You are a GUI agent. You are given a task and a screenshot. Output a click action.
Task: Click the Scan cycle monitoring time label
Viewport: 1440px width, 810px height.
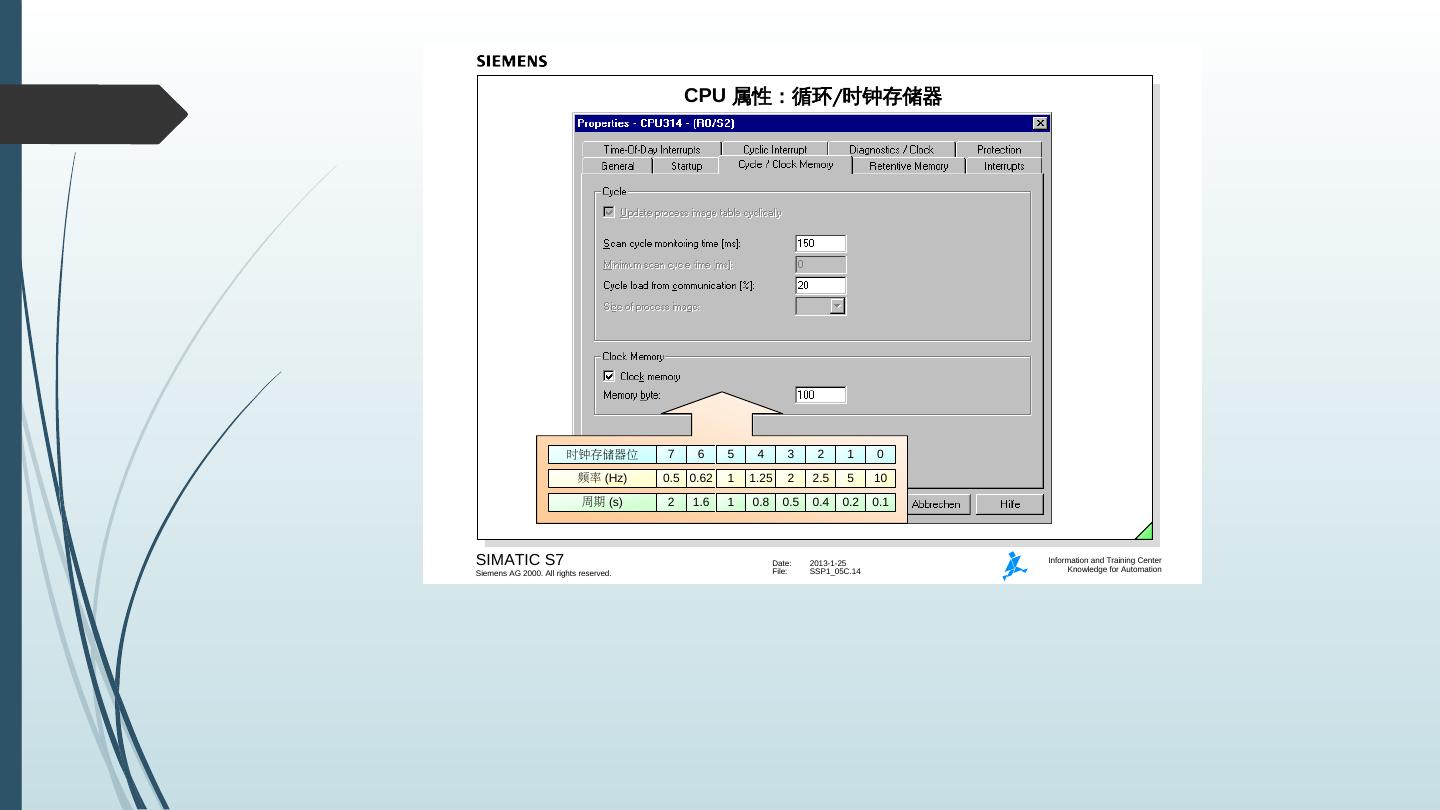672,244
